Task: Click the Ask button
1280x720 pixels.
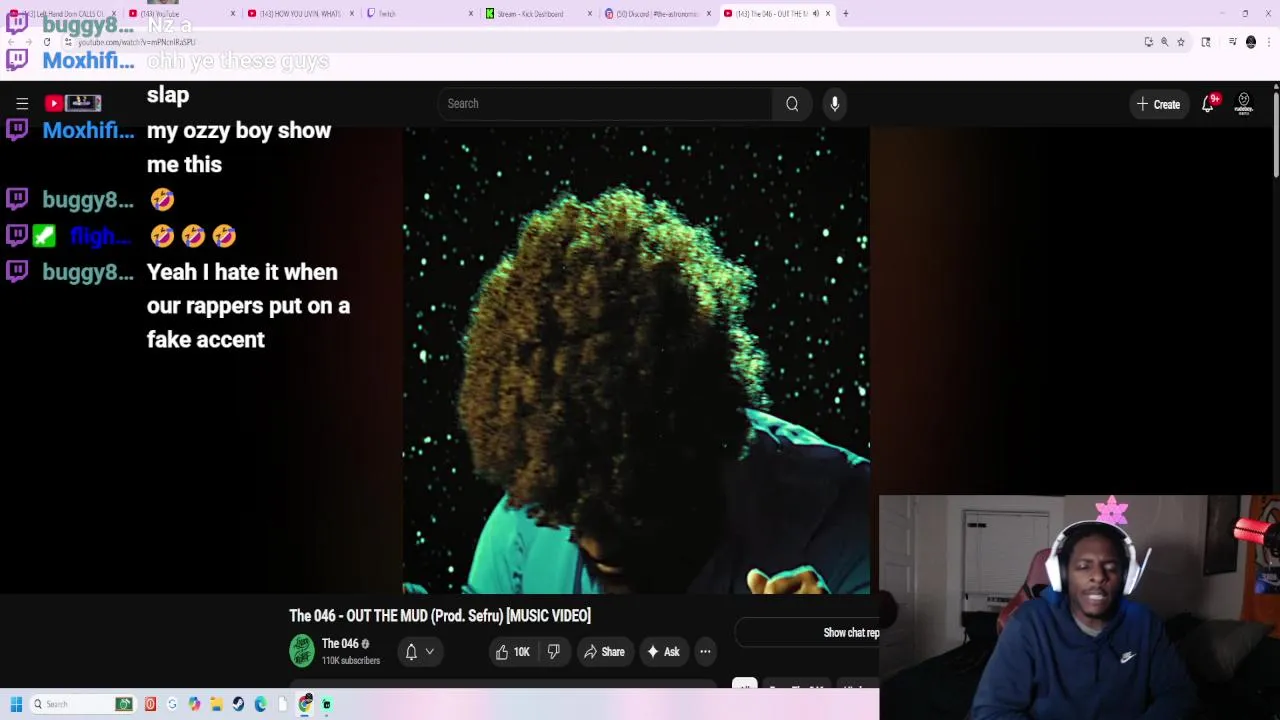Action: point(664,652)
